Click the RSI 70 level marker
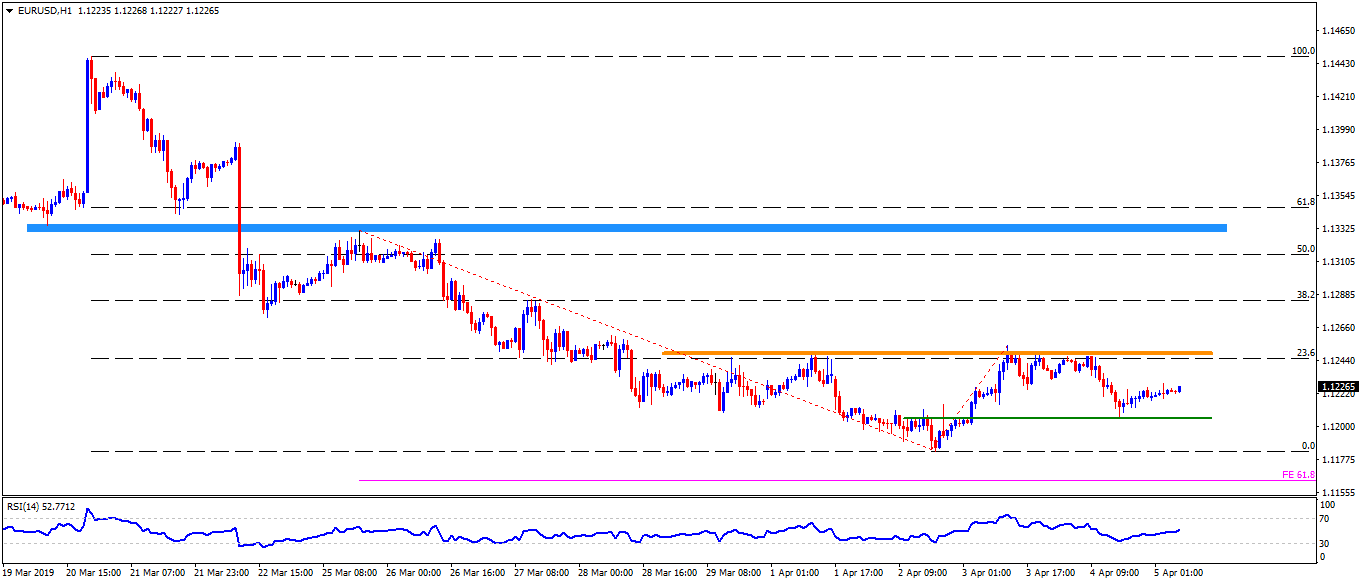The height and width of the screenshot is (584, 1362). click(1325, 519)
